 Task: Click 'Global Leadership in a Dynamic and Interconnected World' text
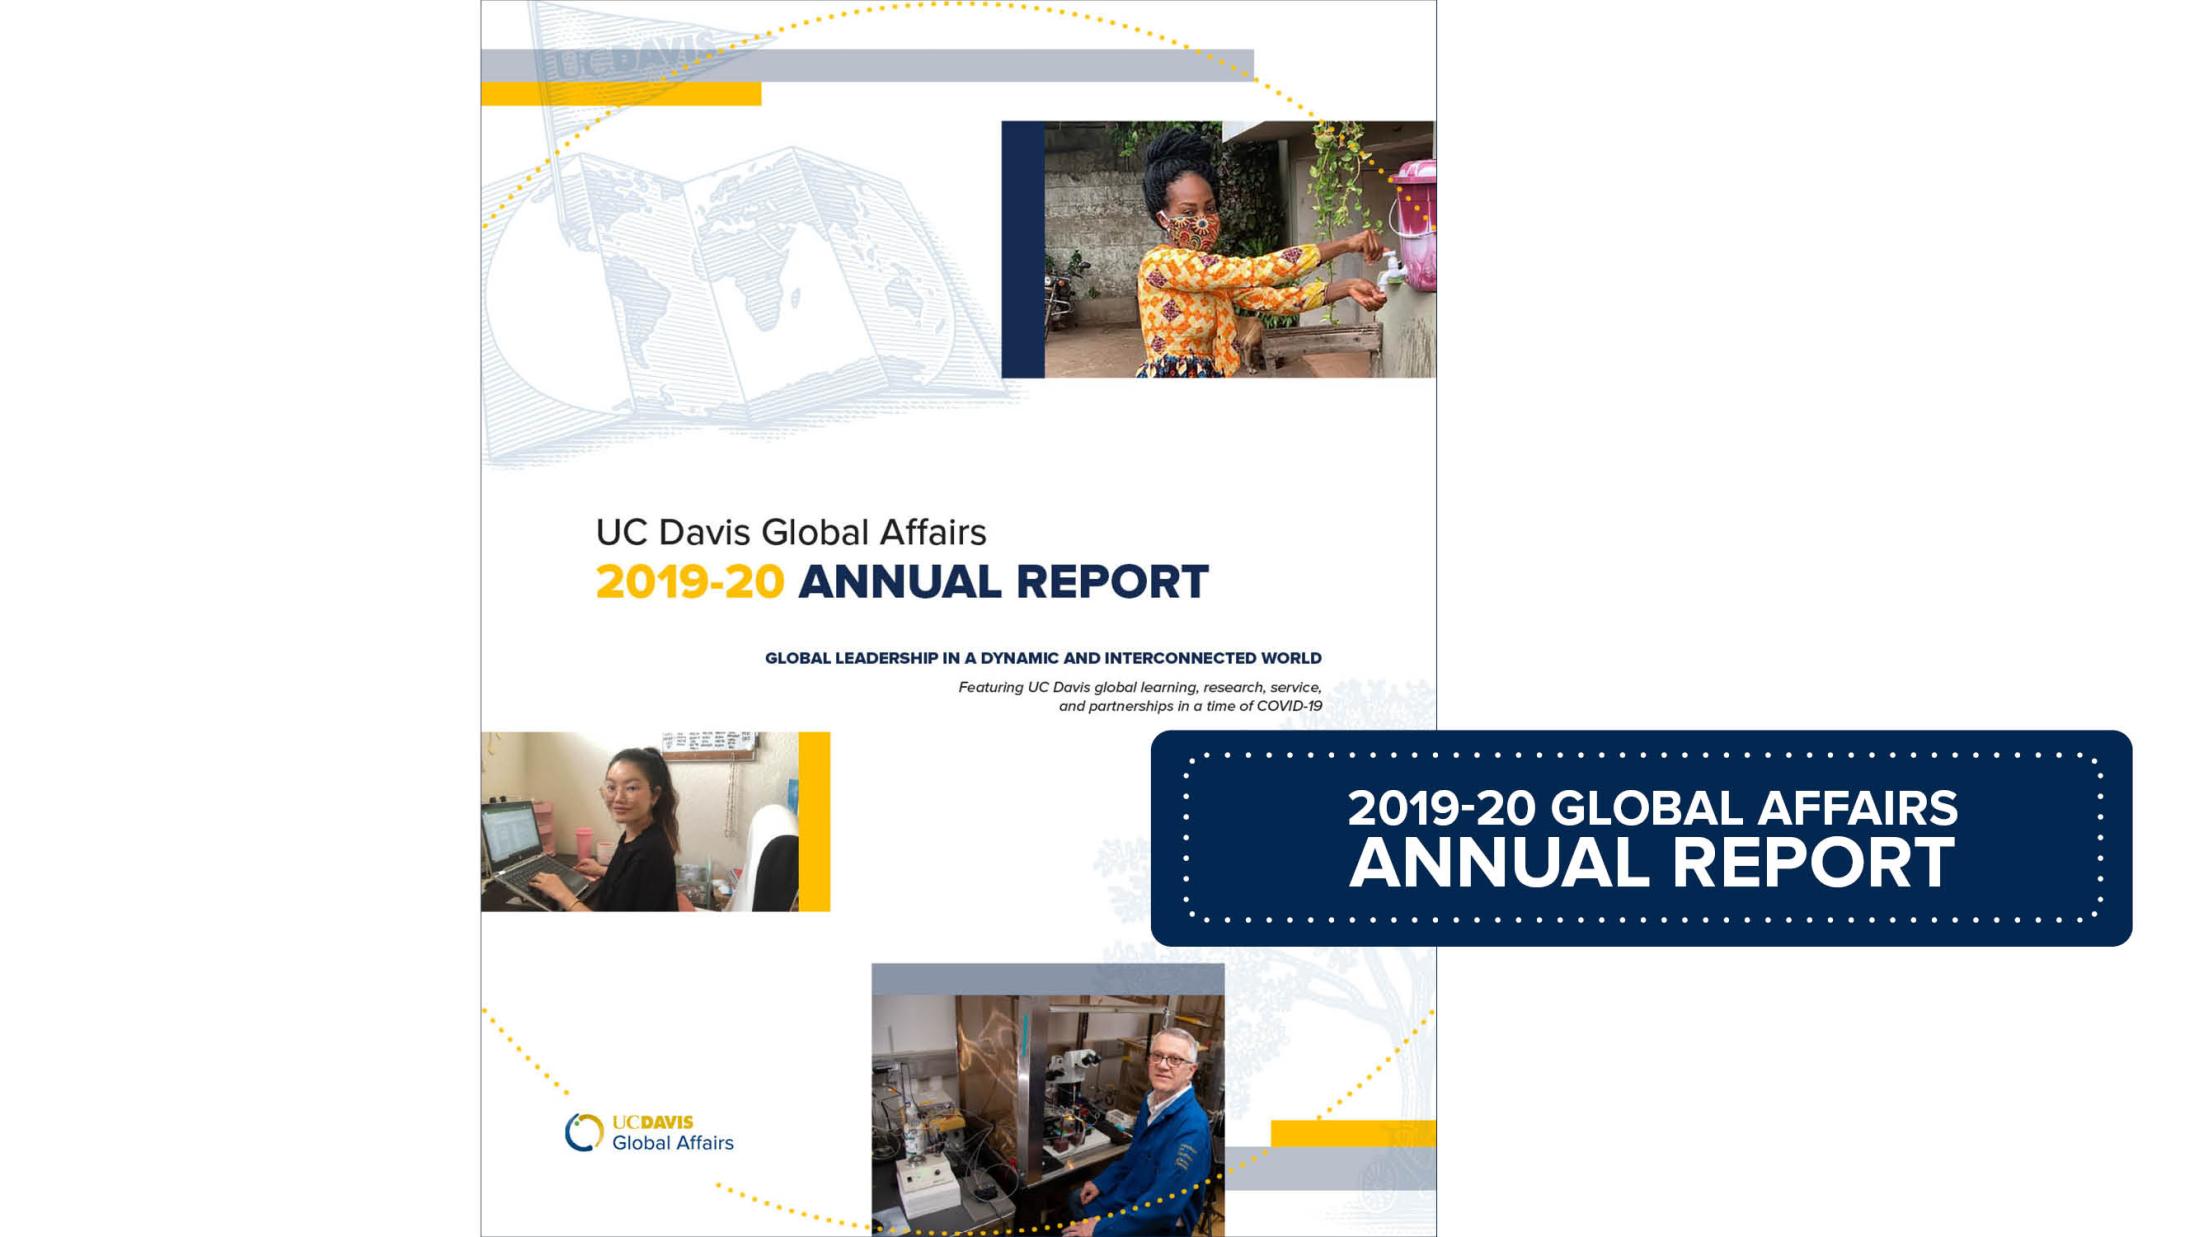pyautogui.click(x=1043, y=658)
